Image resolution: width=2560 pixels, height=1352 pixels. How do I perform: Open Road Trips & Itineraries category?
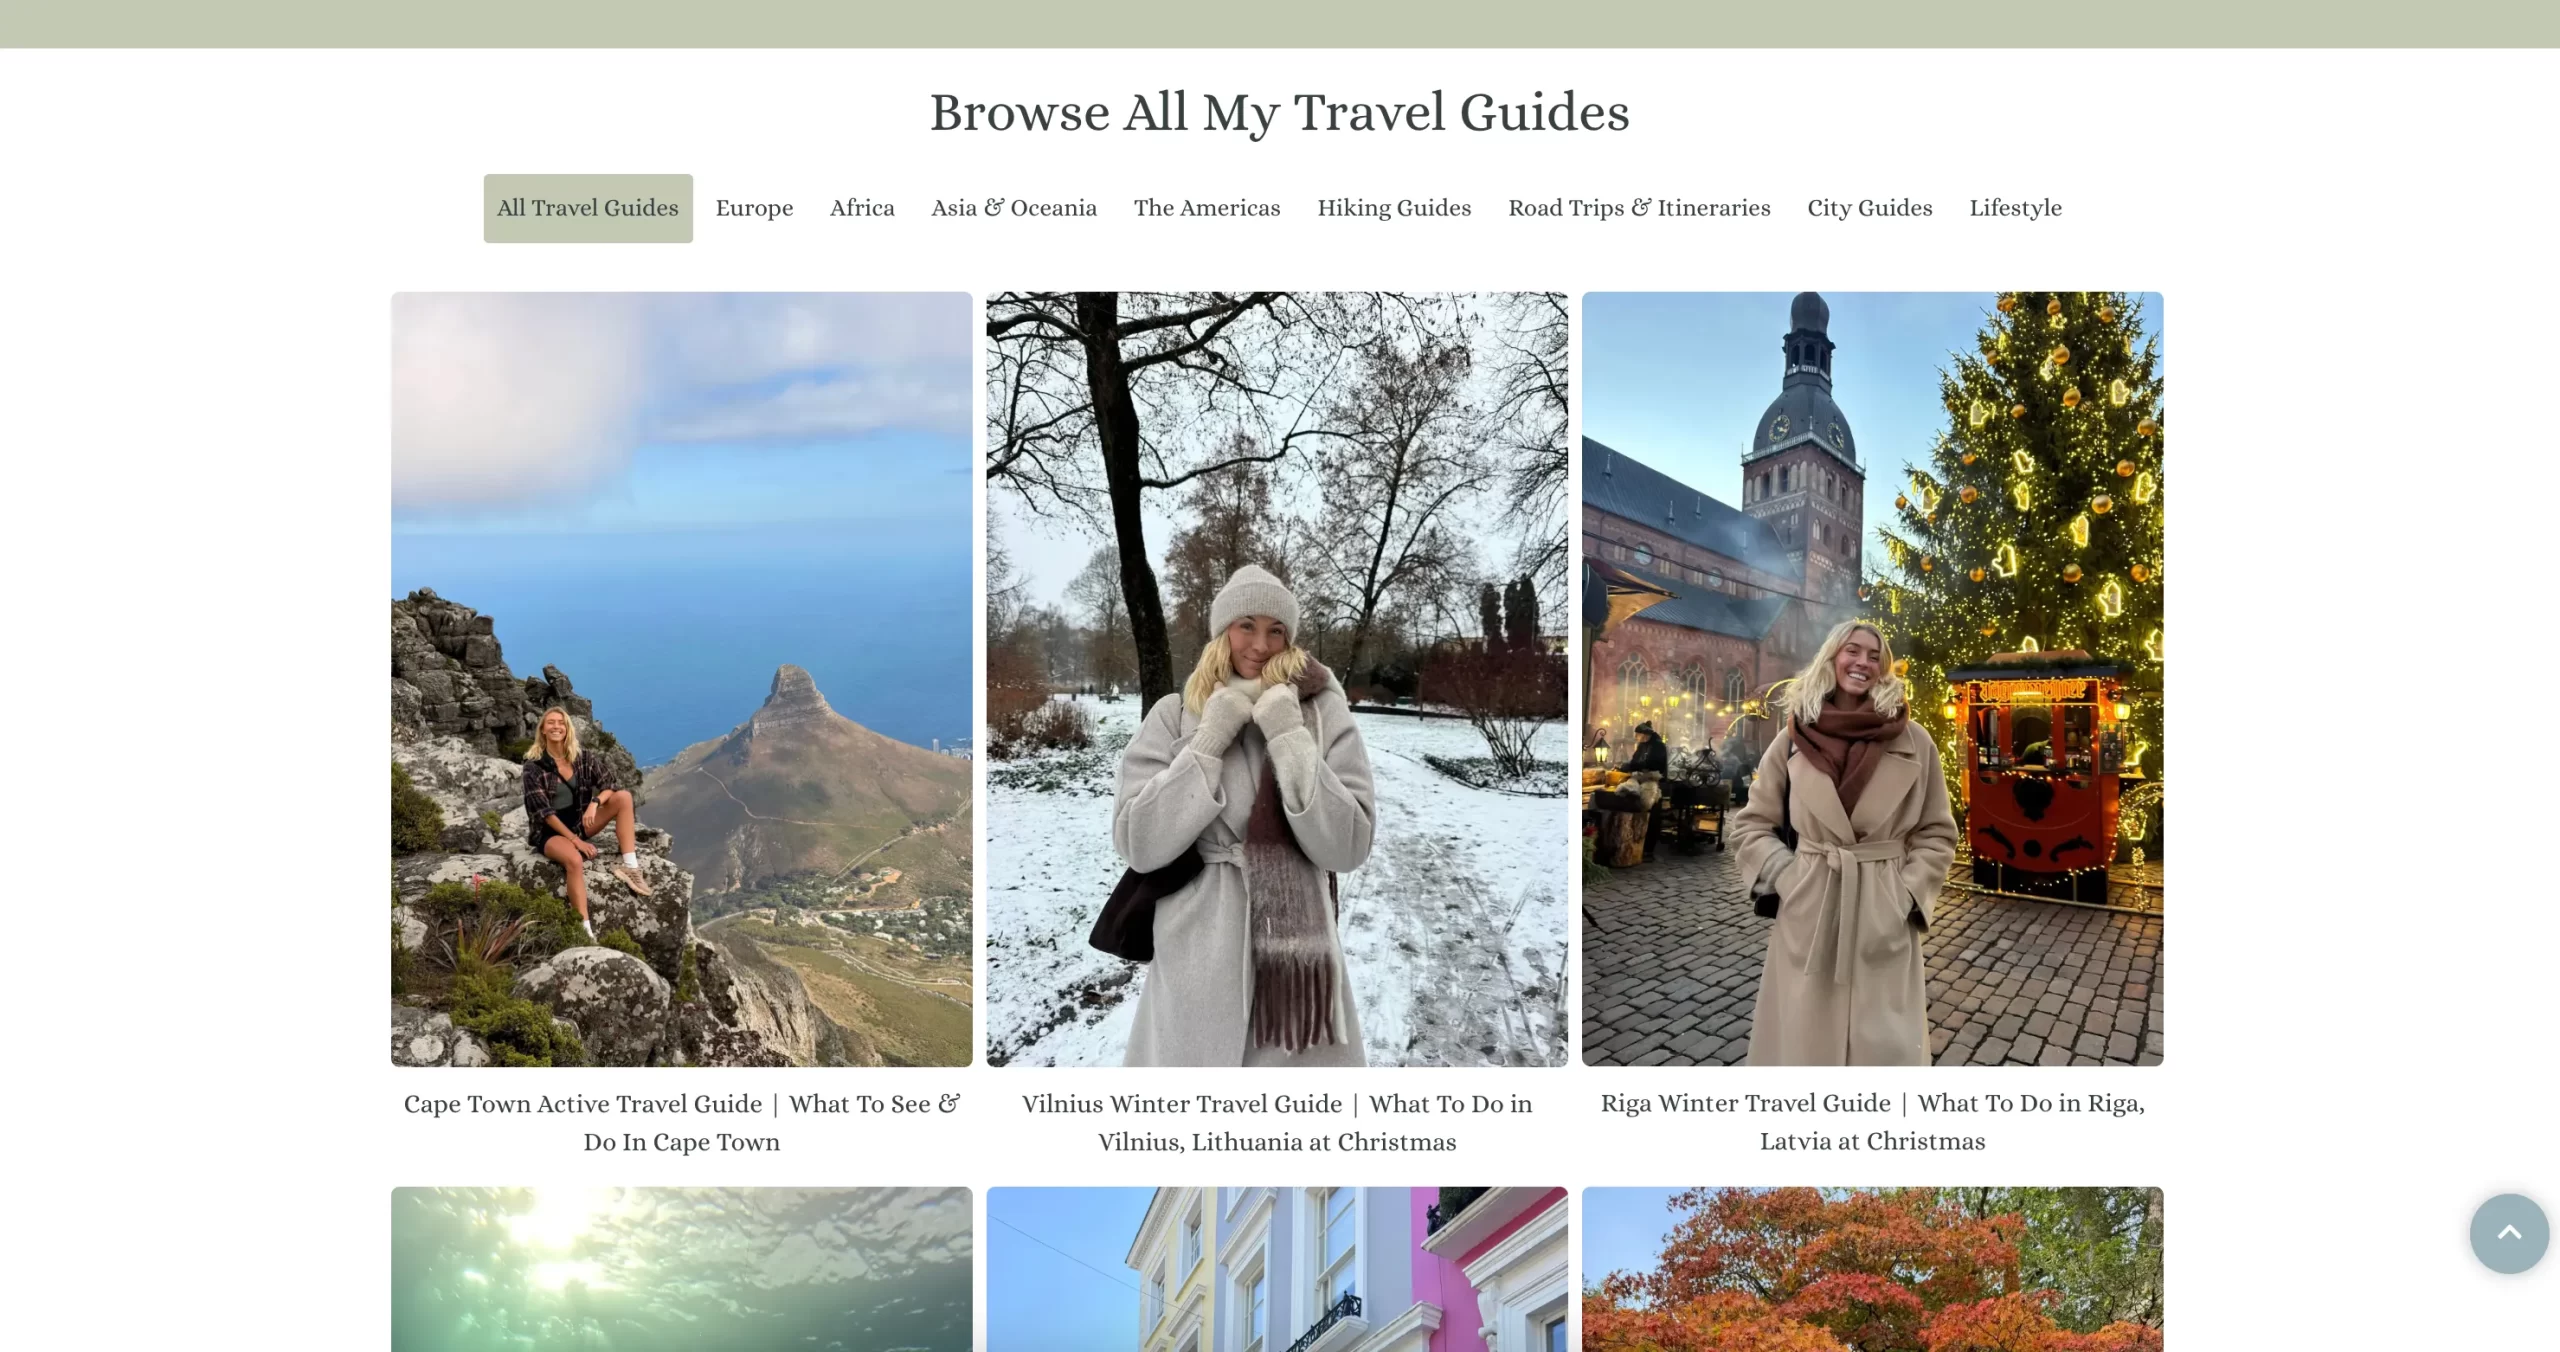pyautogui.click(x=1639, y=208)
